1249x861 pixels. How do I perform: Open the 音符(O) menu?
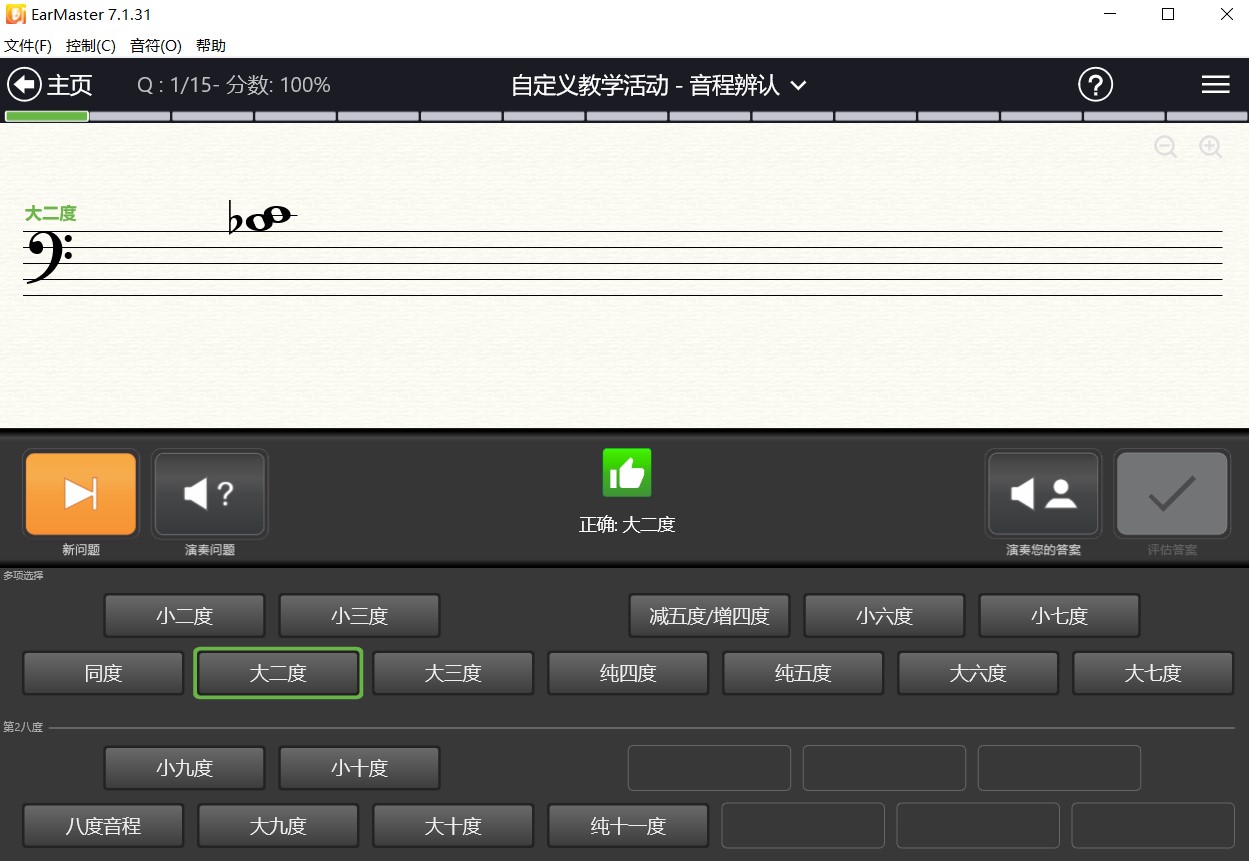(154, 45)
